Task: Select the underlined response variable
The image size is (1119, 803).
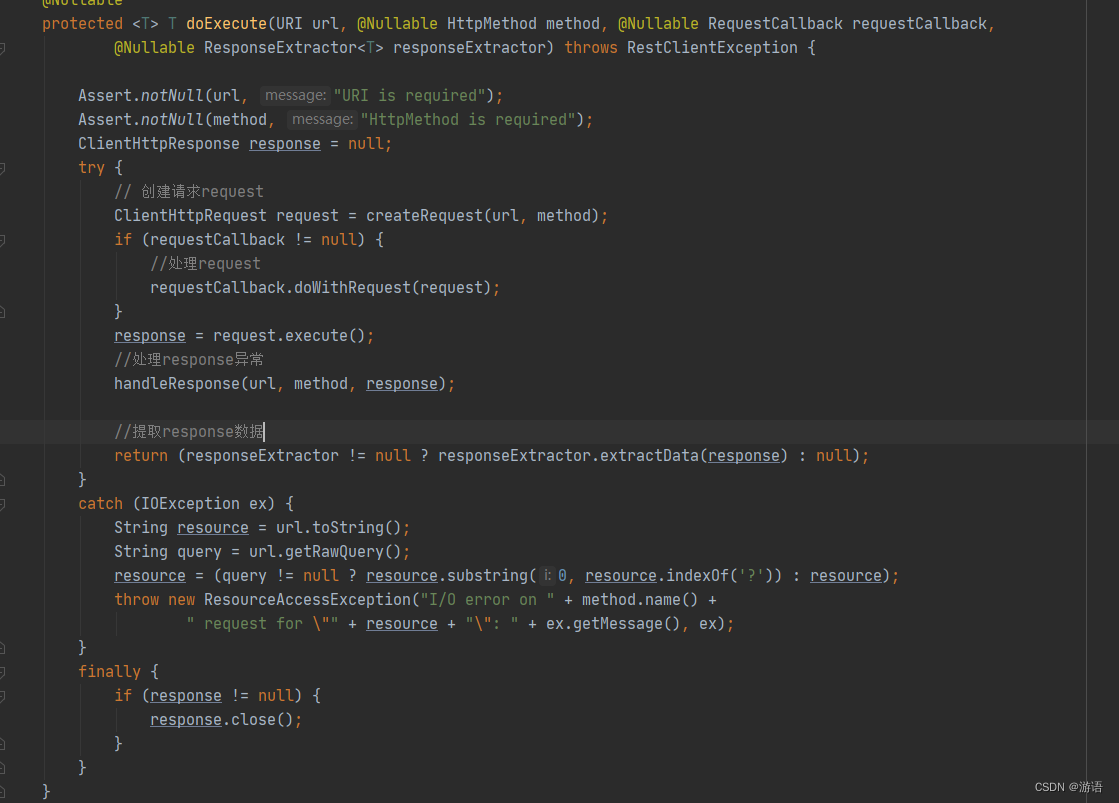Action: pyautogui.click(x=150, y=335)
